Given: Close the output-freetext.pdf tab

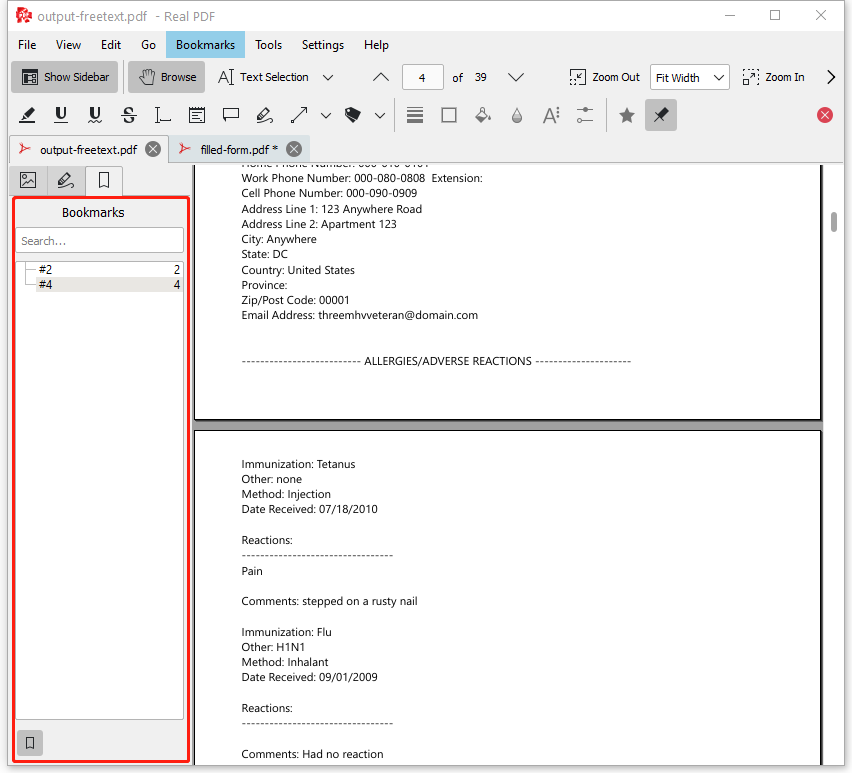Looking at the screenshot, I should (x=153, y=149).
